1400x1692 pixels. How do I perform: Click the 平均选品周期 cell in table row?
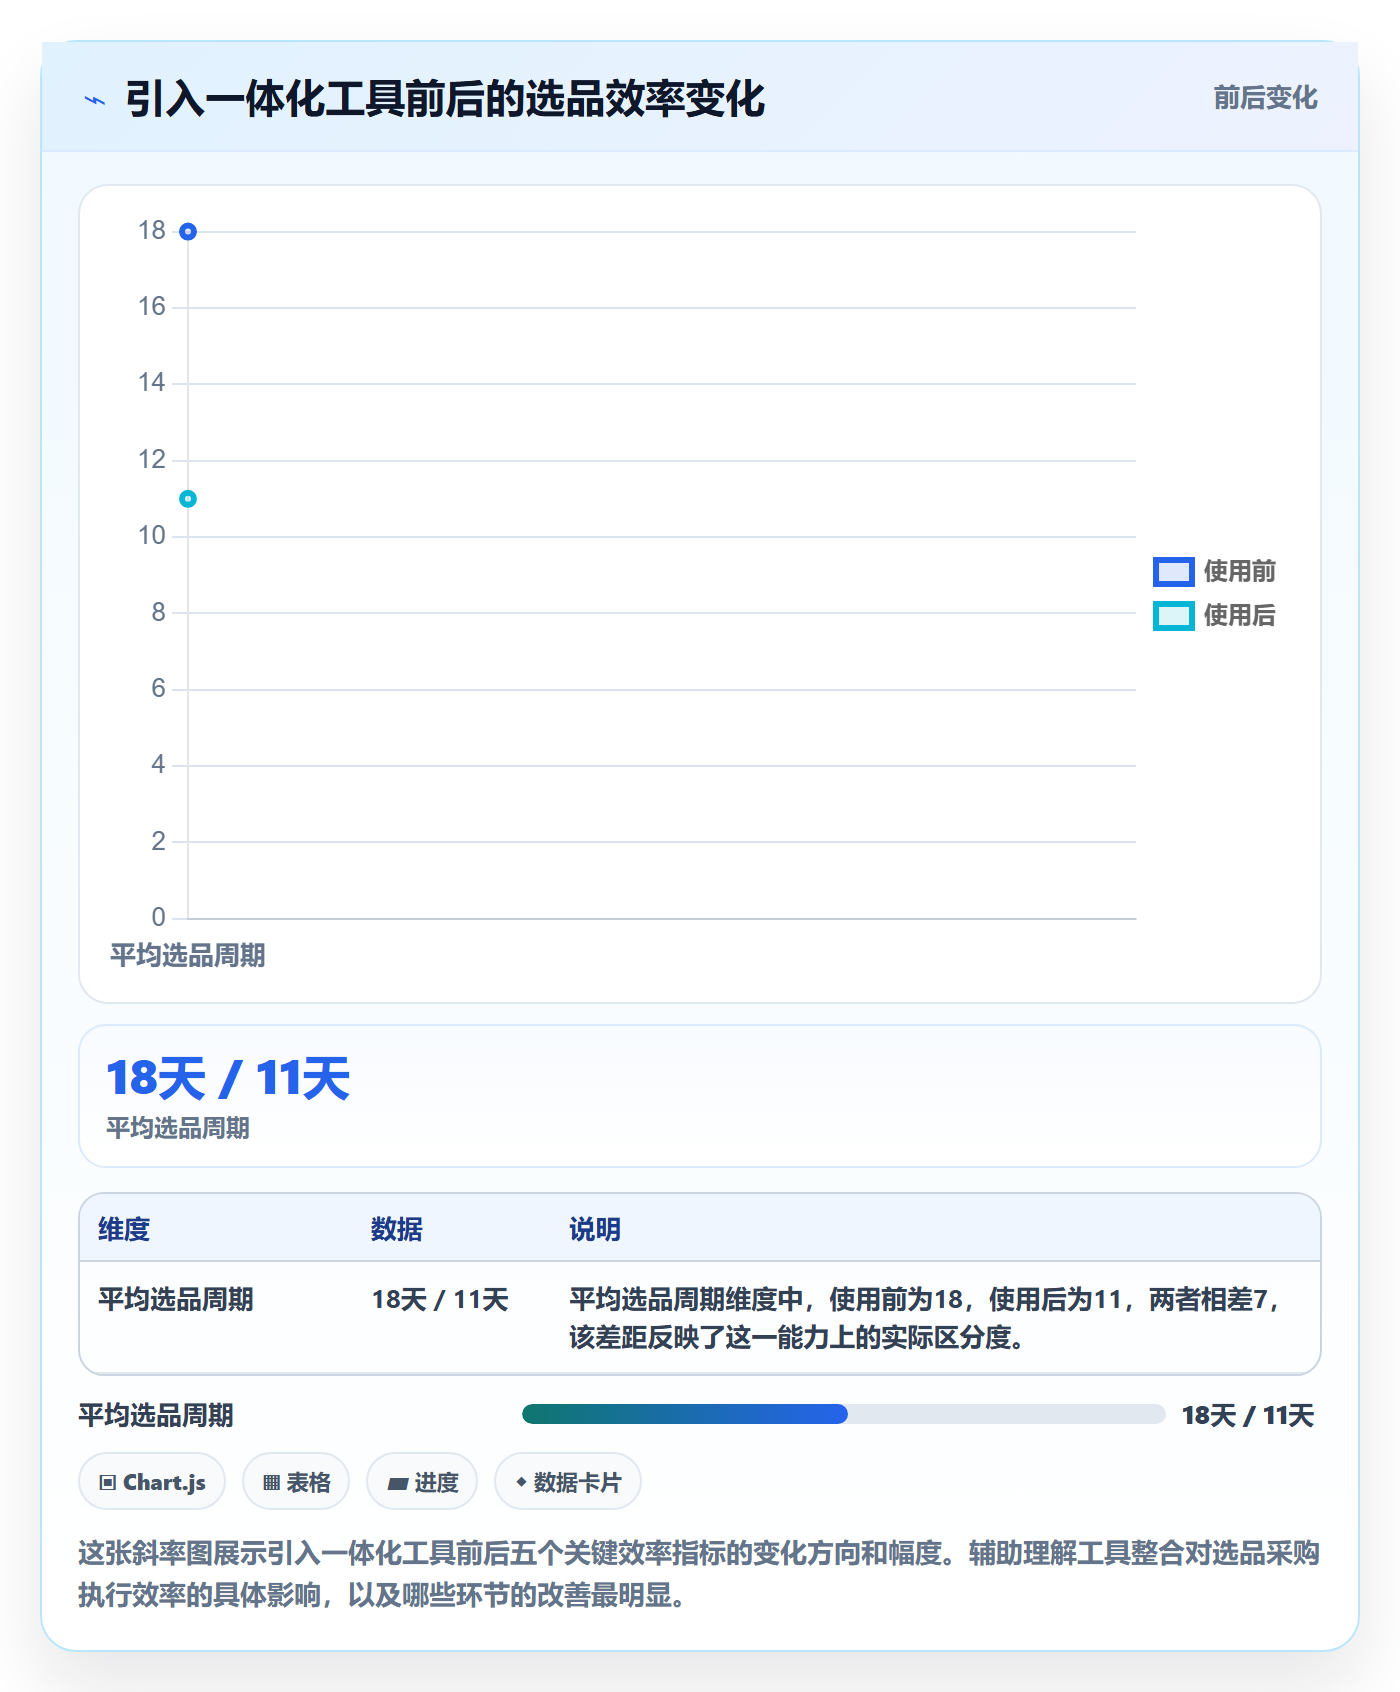[x=176, y=1300]
